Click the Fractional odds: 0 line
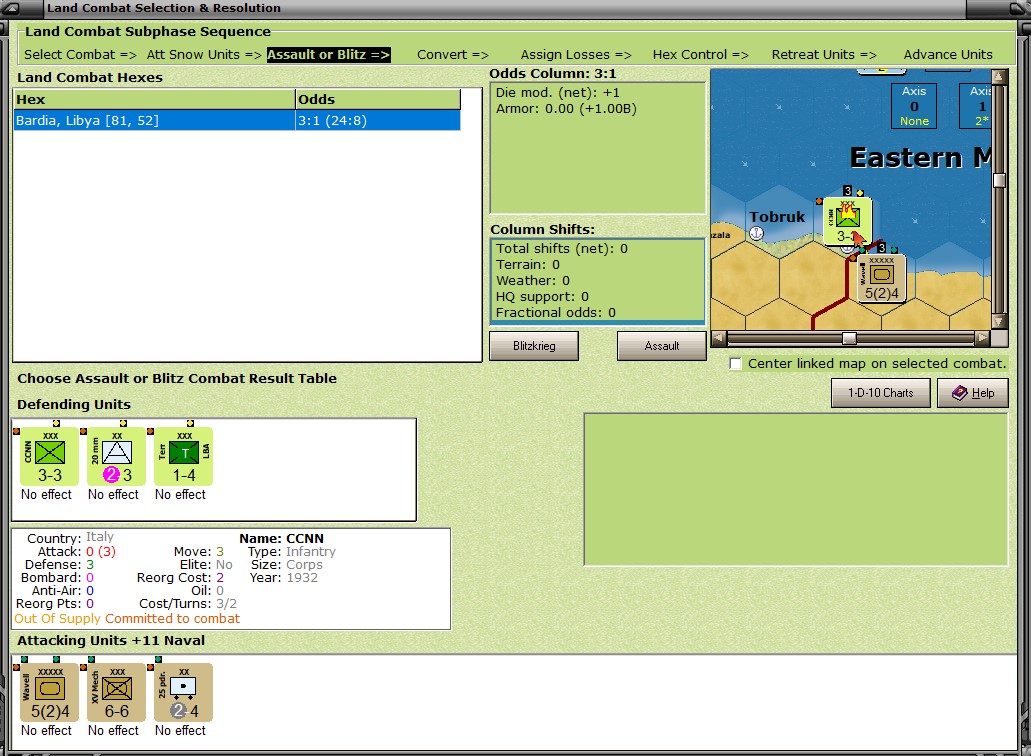 pos(556,312)
